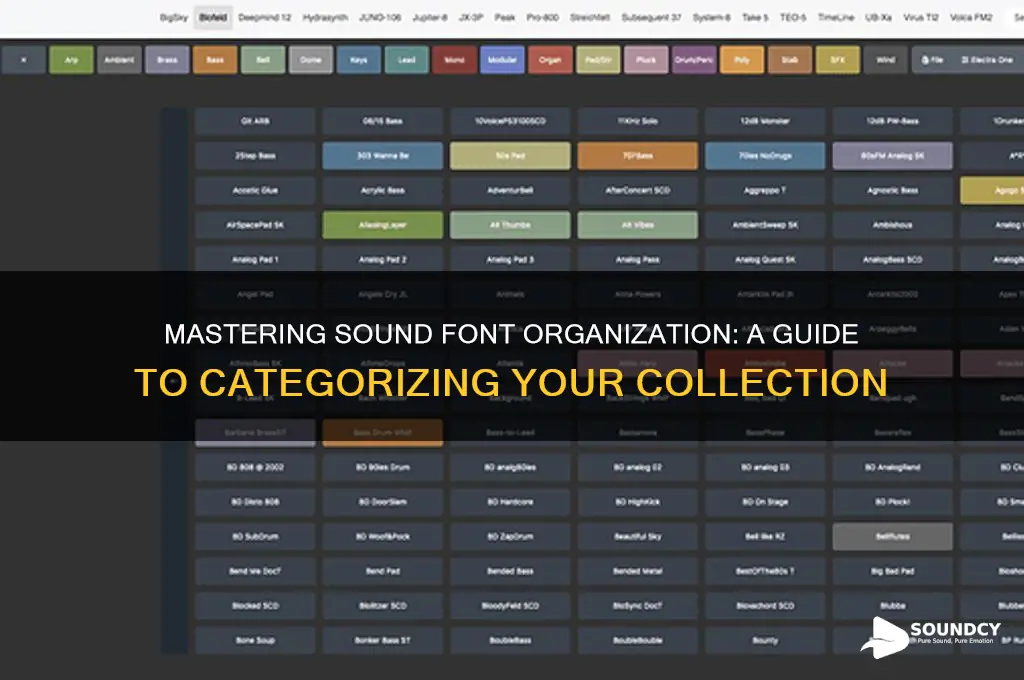Toggle the blue Modular category filter
The image size is (1024, 680).
coord(502,60)
